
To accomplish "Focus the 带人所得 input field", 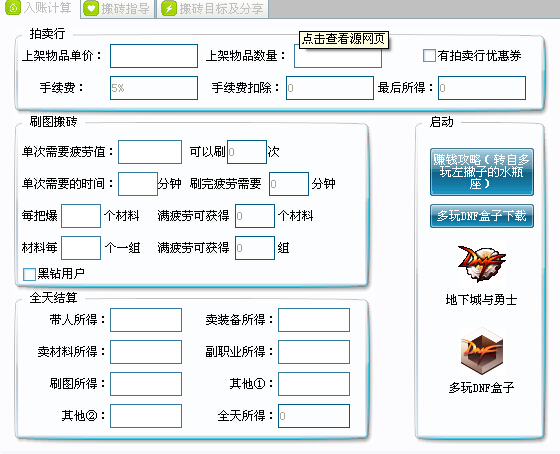I will (x=146, y=320).
